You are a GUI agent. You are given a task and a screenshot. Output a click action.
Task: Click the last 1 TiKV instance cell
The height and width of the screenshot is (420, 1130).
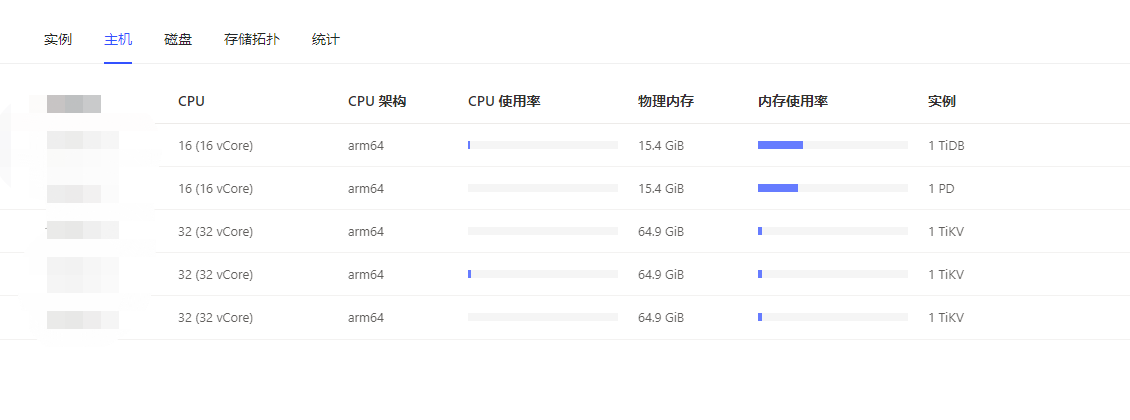point(946,317)
